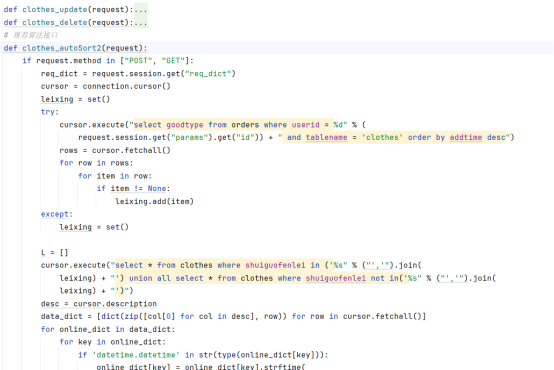Click 'union all select' in SQL string
Image resolution: width=554 pixels, height=370 pixels.
166,278
